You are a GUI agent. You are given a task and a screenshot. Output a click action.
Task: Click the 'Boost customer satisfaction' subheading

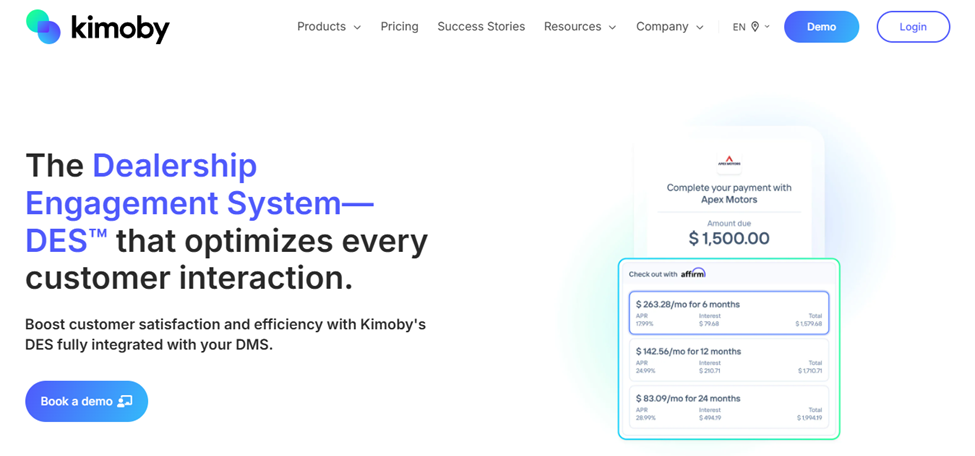coord(225,334)
